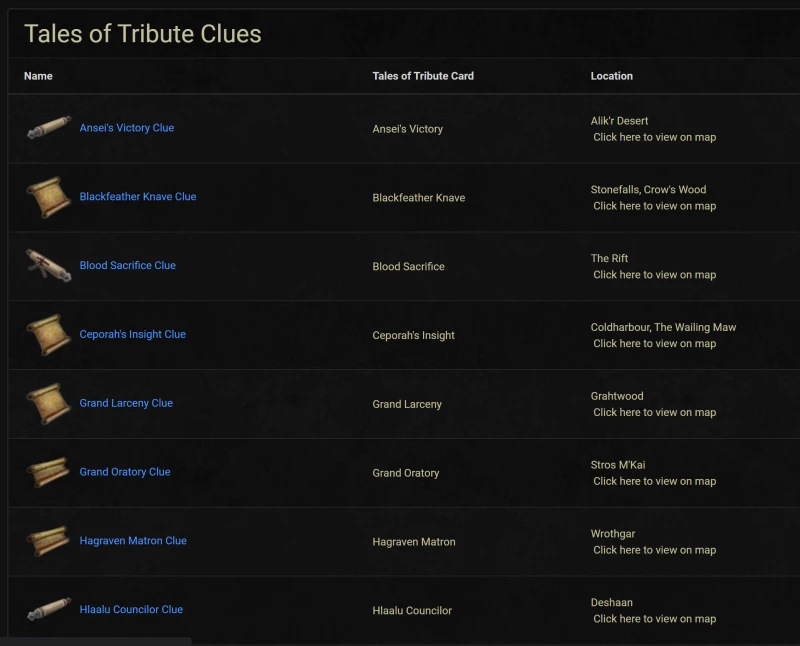Click the Grand Oratory Clue scroll icon
Viewport: 800px width, 646px height.
tap(49, 472)
